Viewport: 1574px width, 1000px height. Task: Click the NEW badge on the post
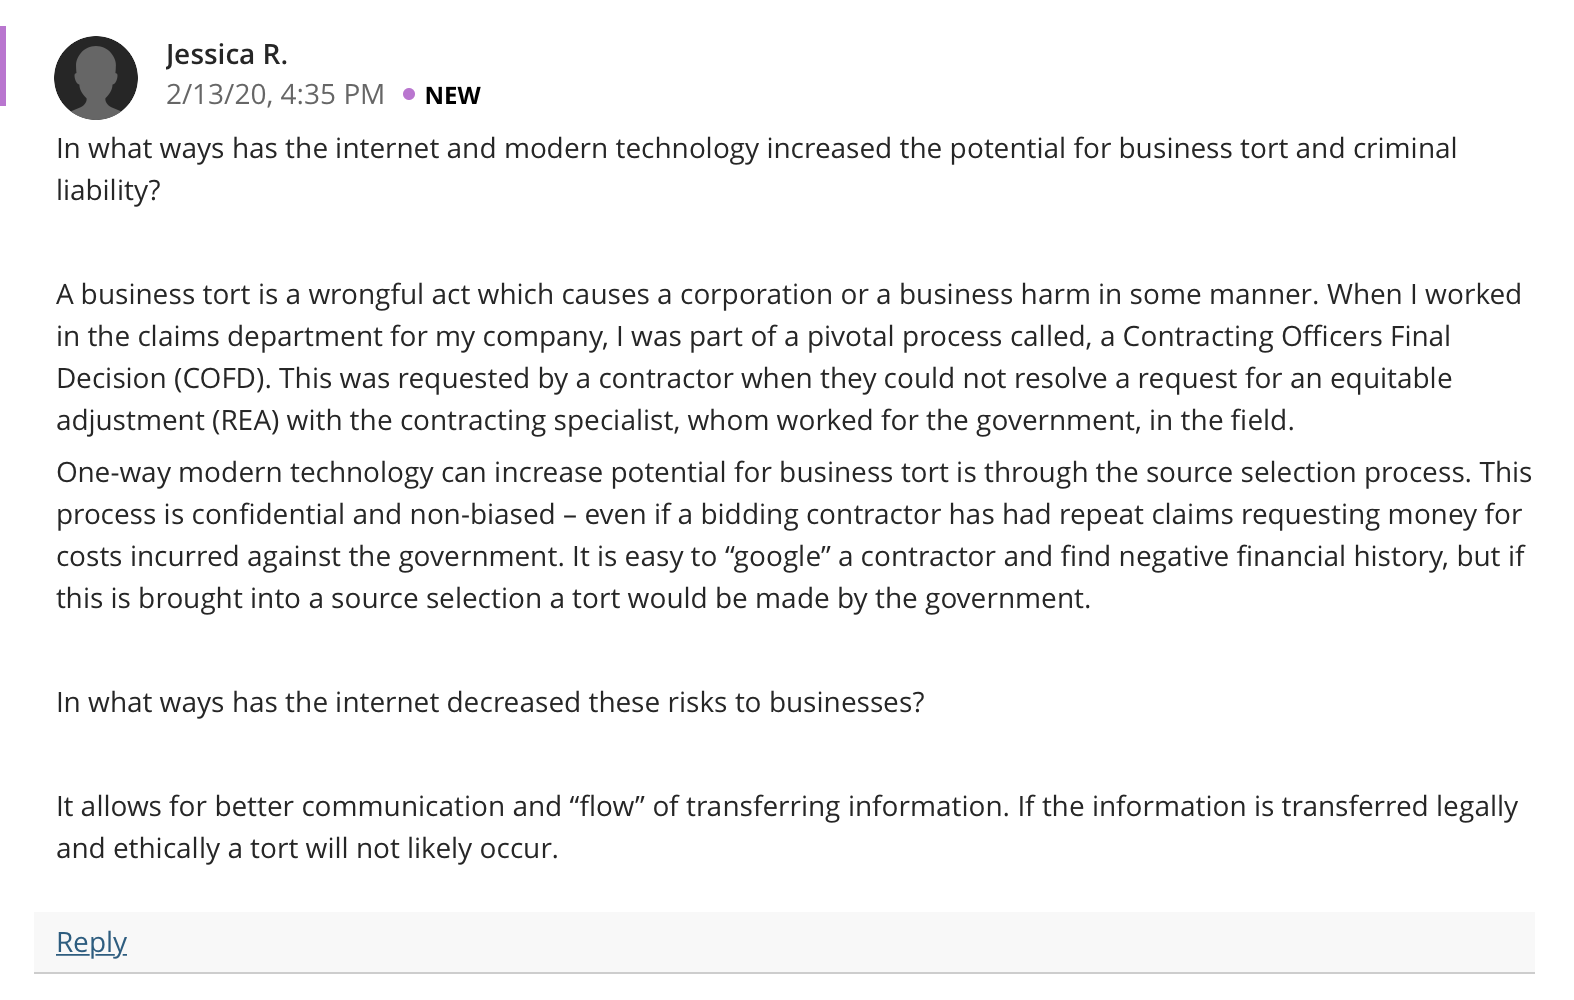click(452, 95)
